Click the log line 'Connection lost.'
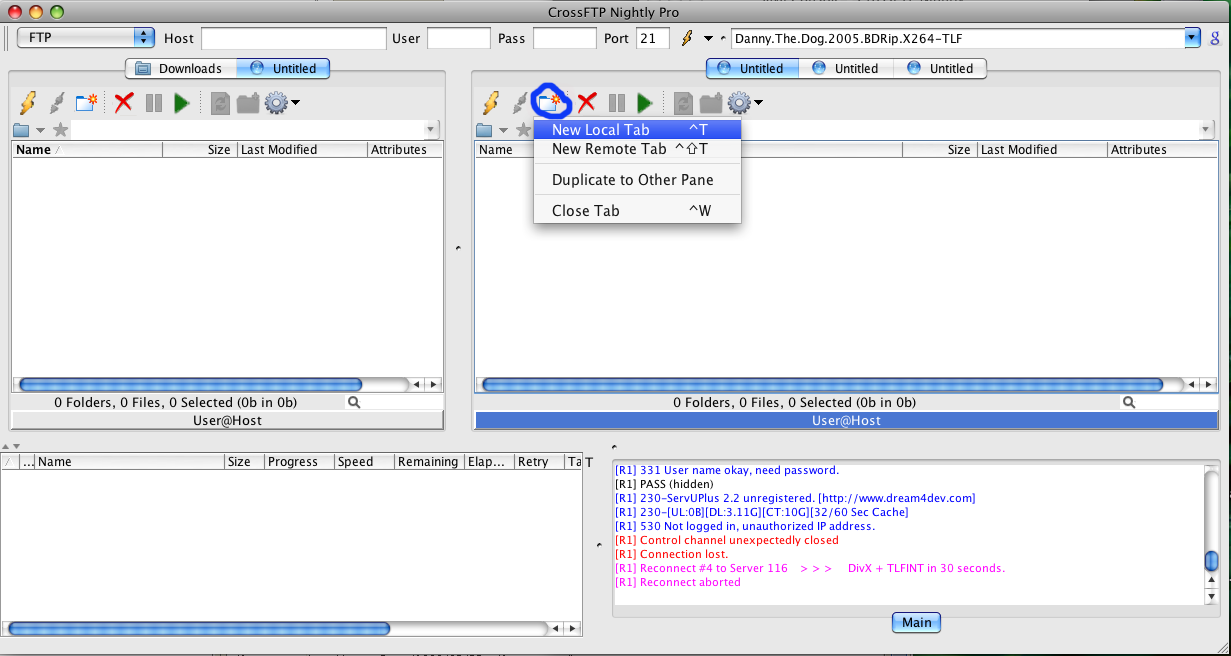This screenshot has height=656, width=1231. (x=672, y=554)
